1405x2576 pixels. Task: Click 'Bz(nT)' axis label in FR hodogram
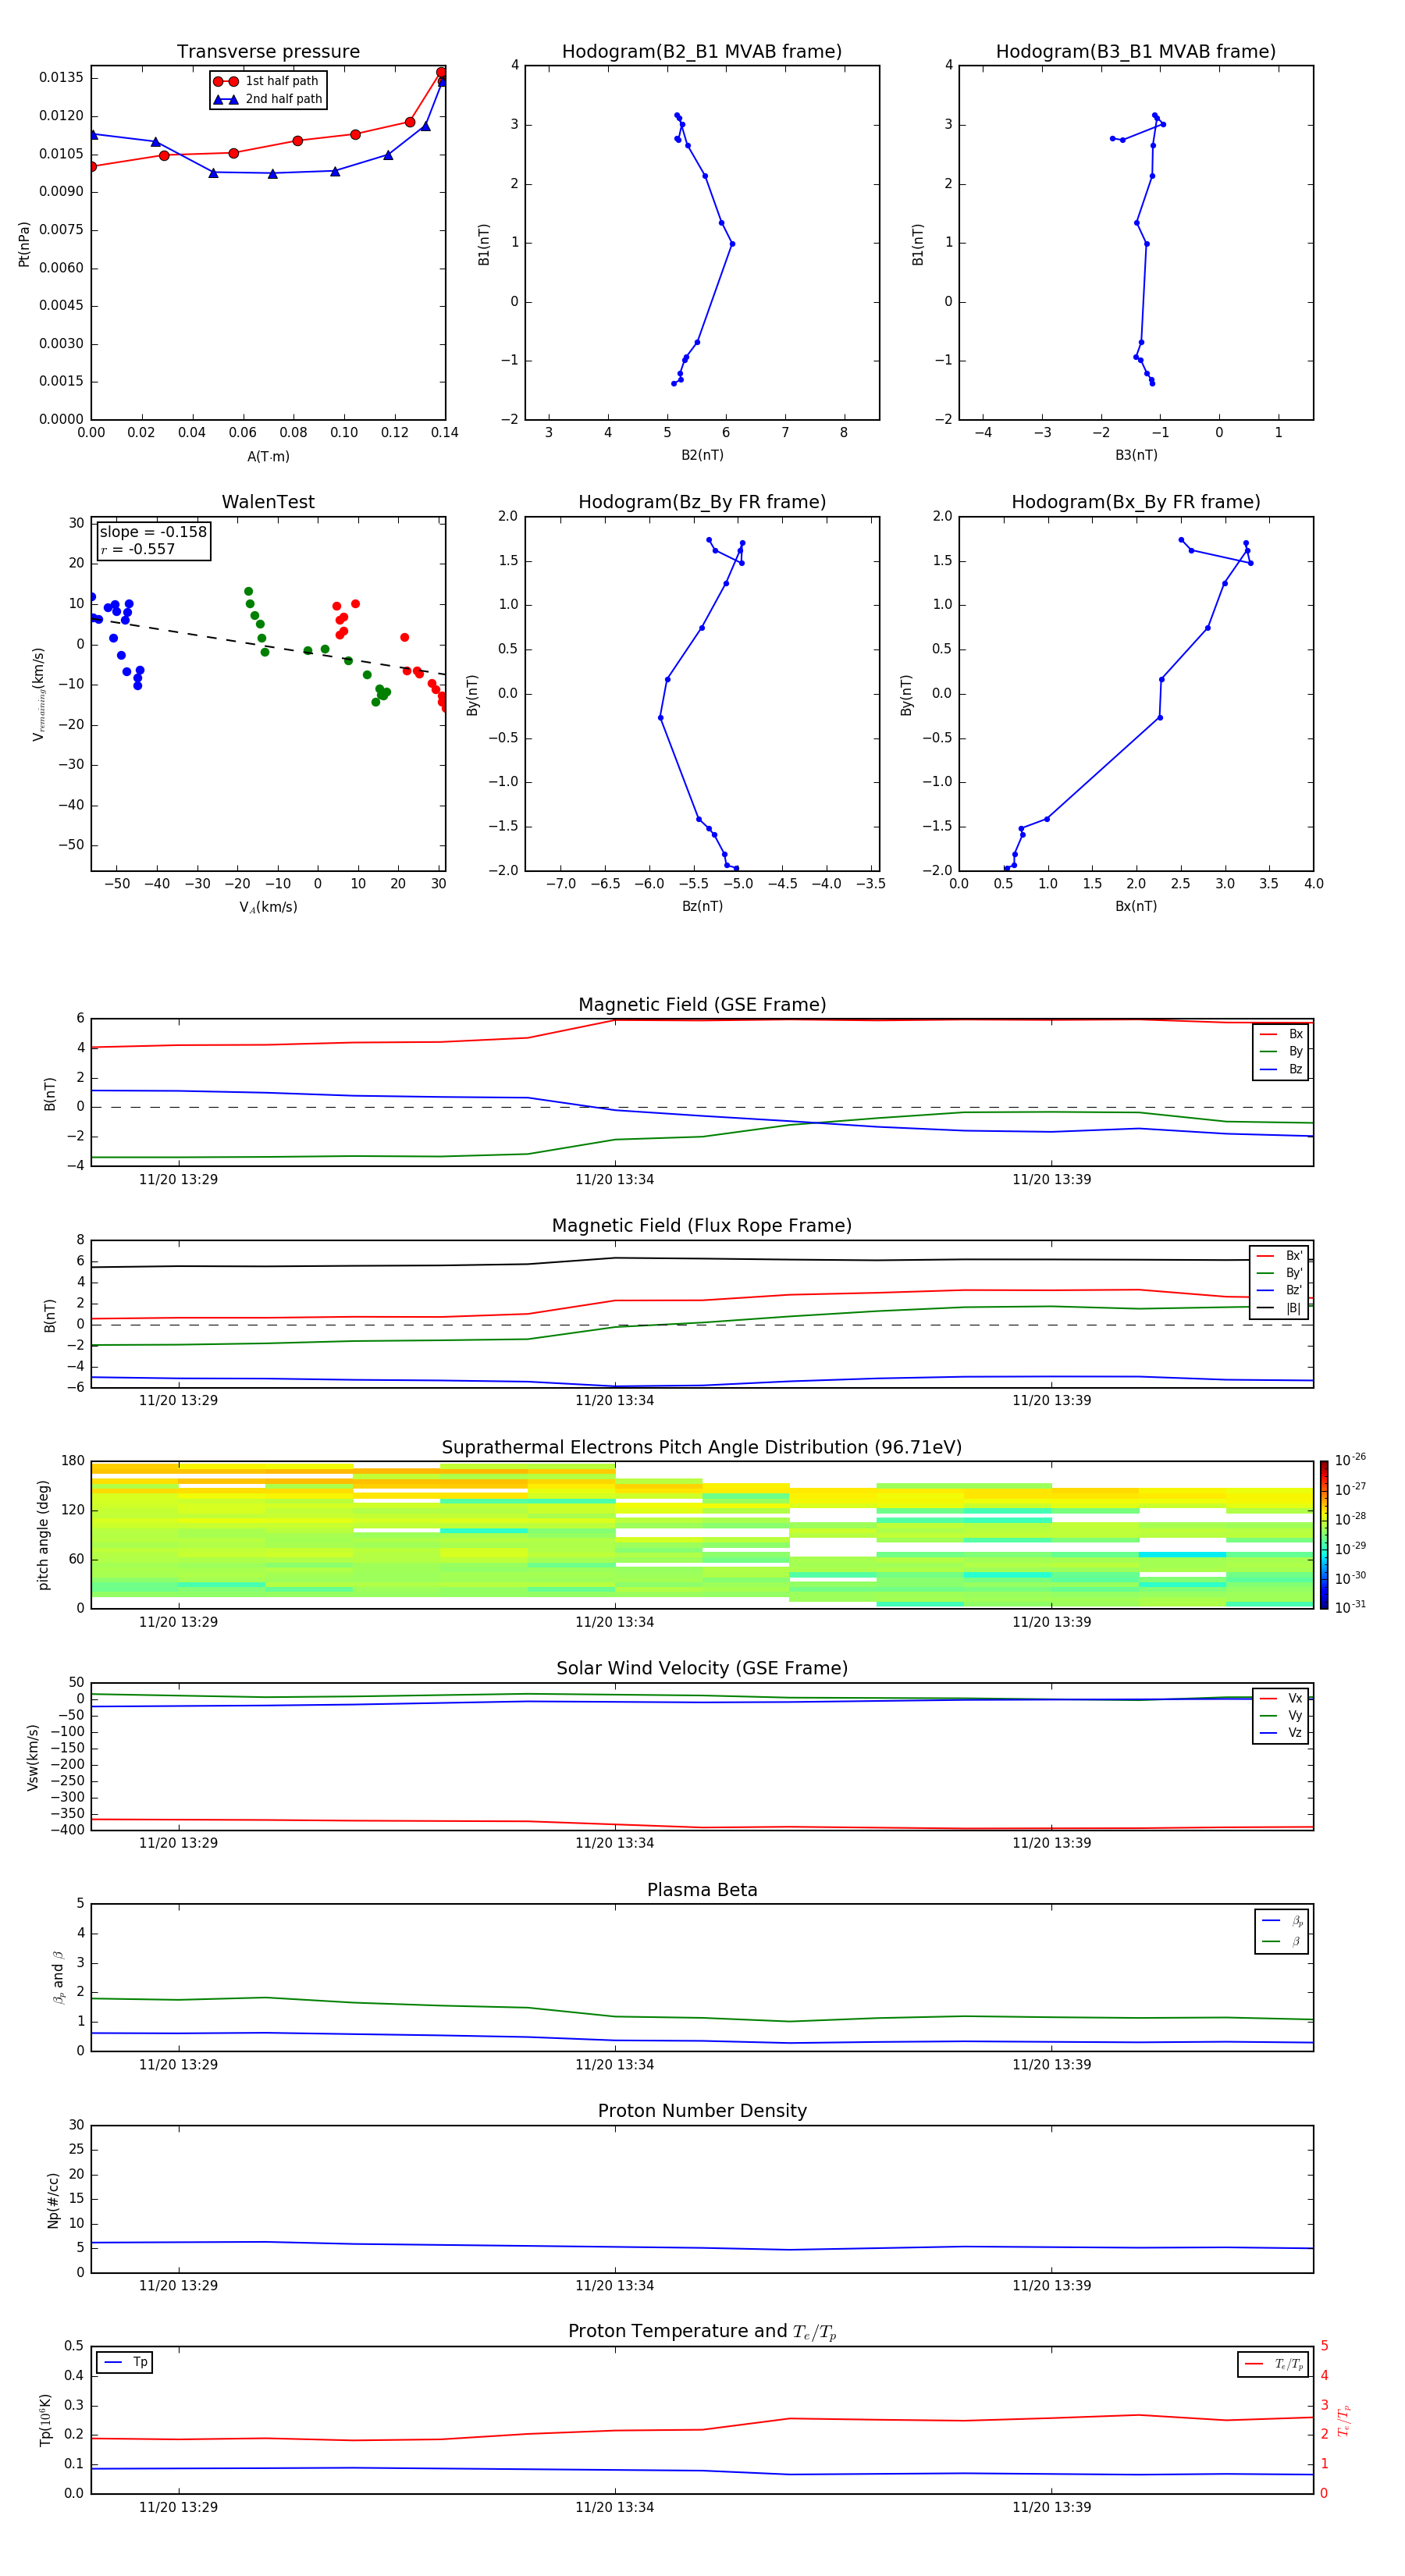coord(702,906)
